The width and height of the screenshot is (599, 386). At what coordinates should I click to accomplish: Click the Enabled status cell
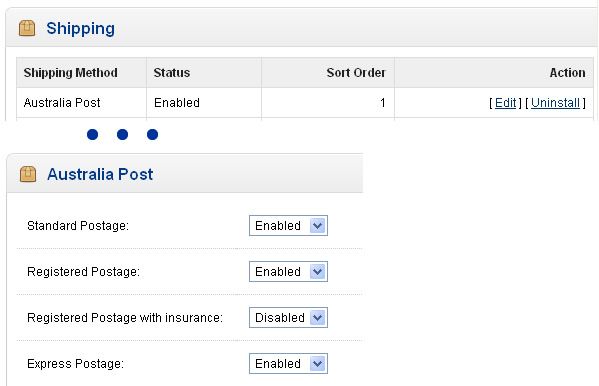click(x=177, y=103)
